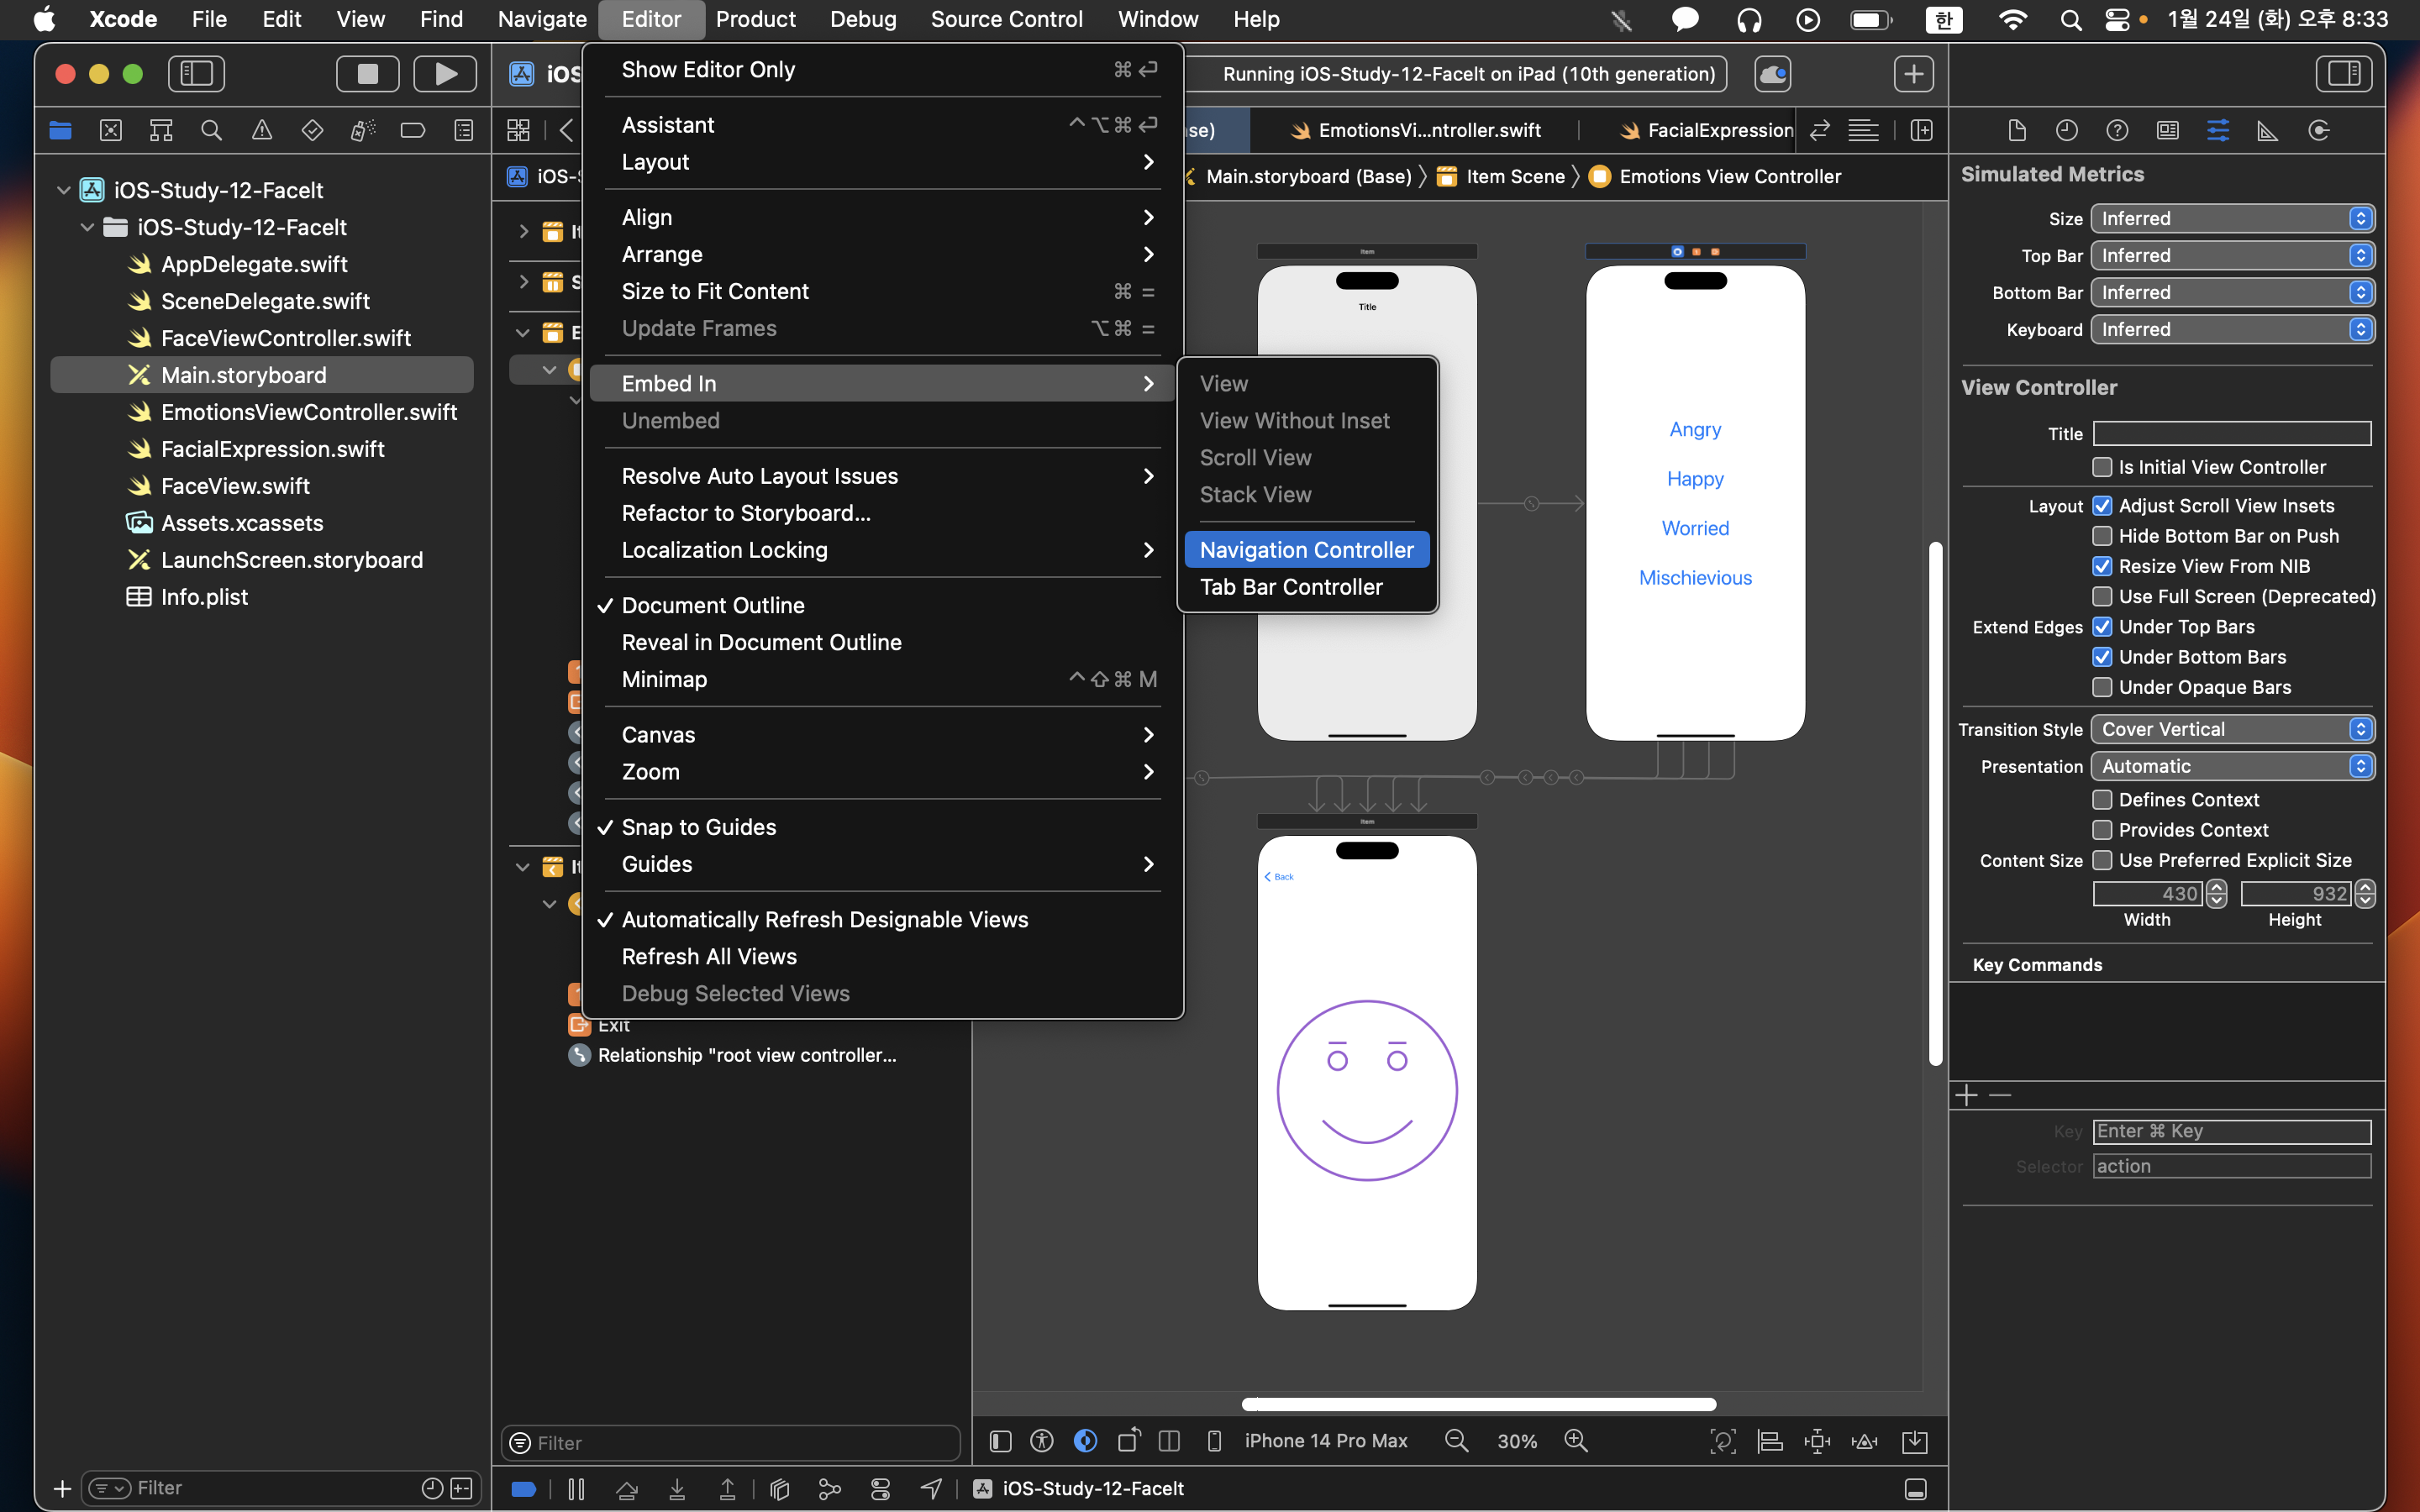Click the Angry button in storyboard
This screenshot has height=1512, width=2420.
tap(1695, 429)
